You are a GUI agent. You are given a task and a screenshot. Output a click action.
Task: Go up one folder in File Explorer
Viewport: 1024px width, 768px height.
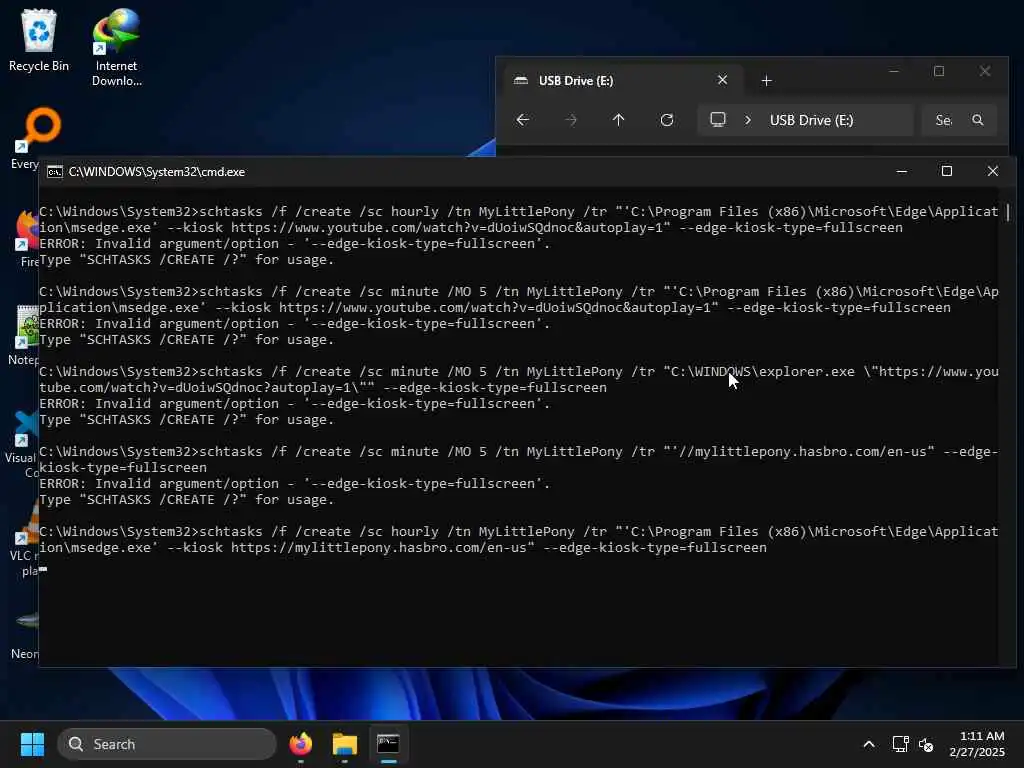tap(618, 120)
